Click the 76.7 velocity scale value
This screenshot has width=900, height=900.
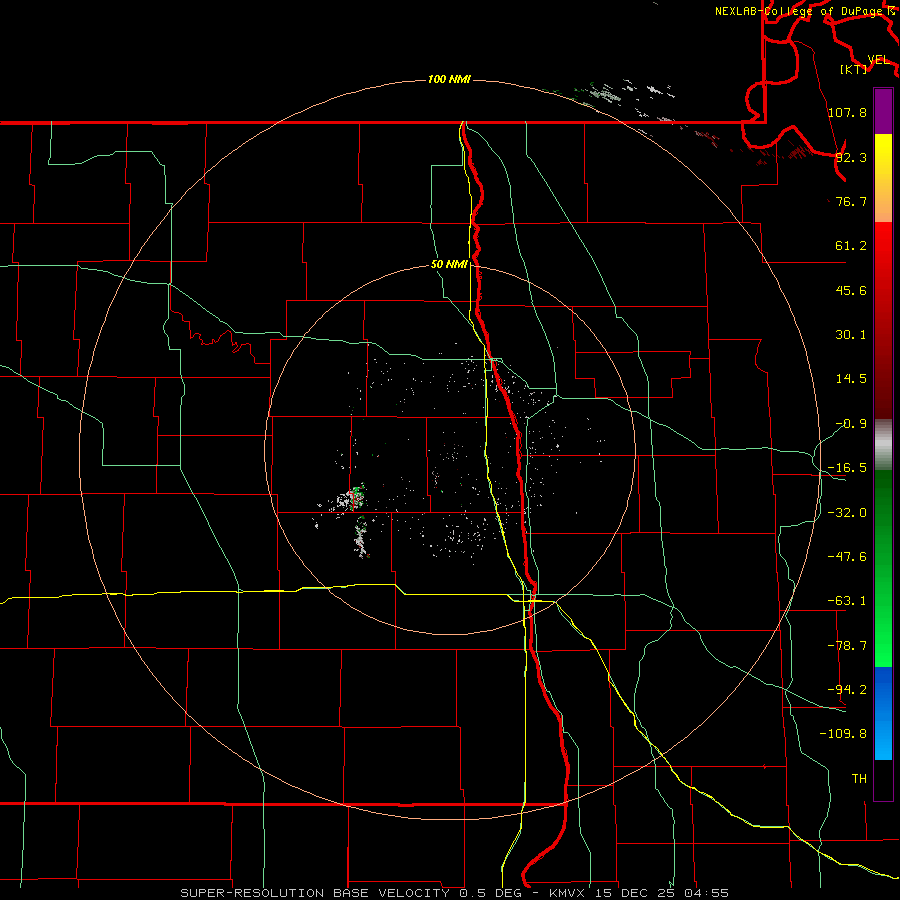[851, 201]
